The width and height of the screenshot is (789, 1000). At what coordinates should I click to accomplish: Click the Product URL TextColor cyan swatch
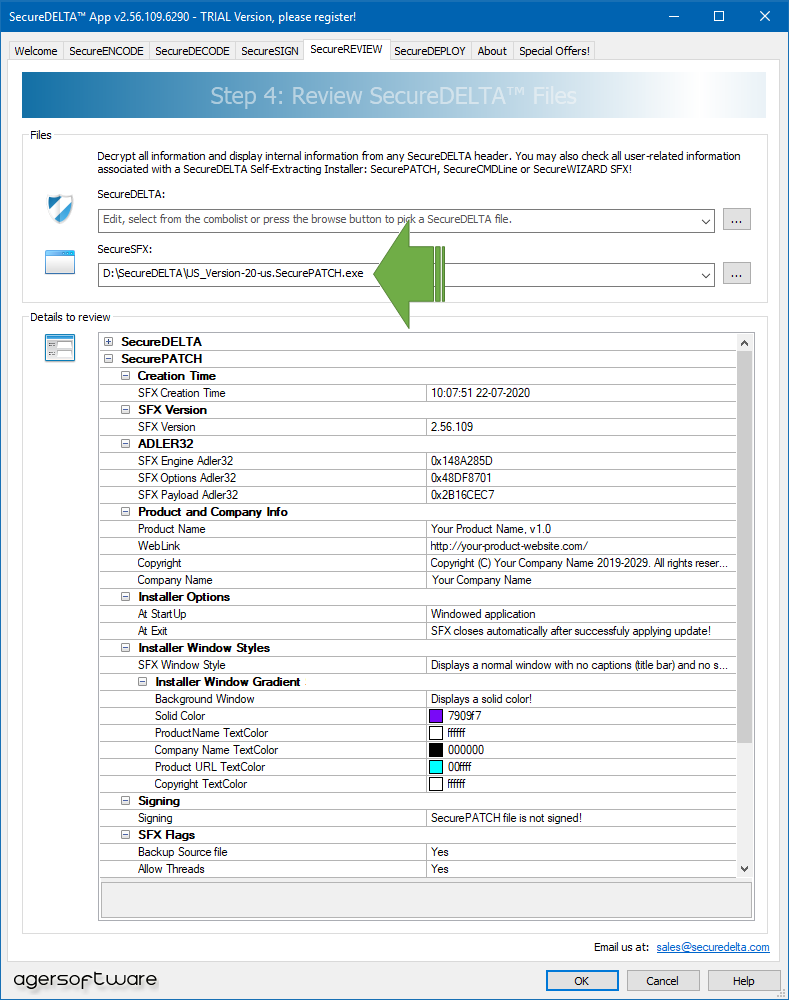click(x=436, y=767)
